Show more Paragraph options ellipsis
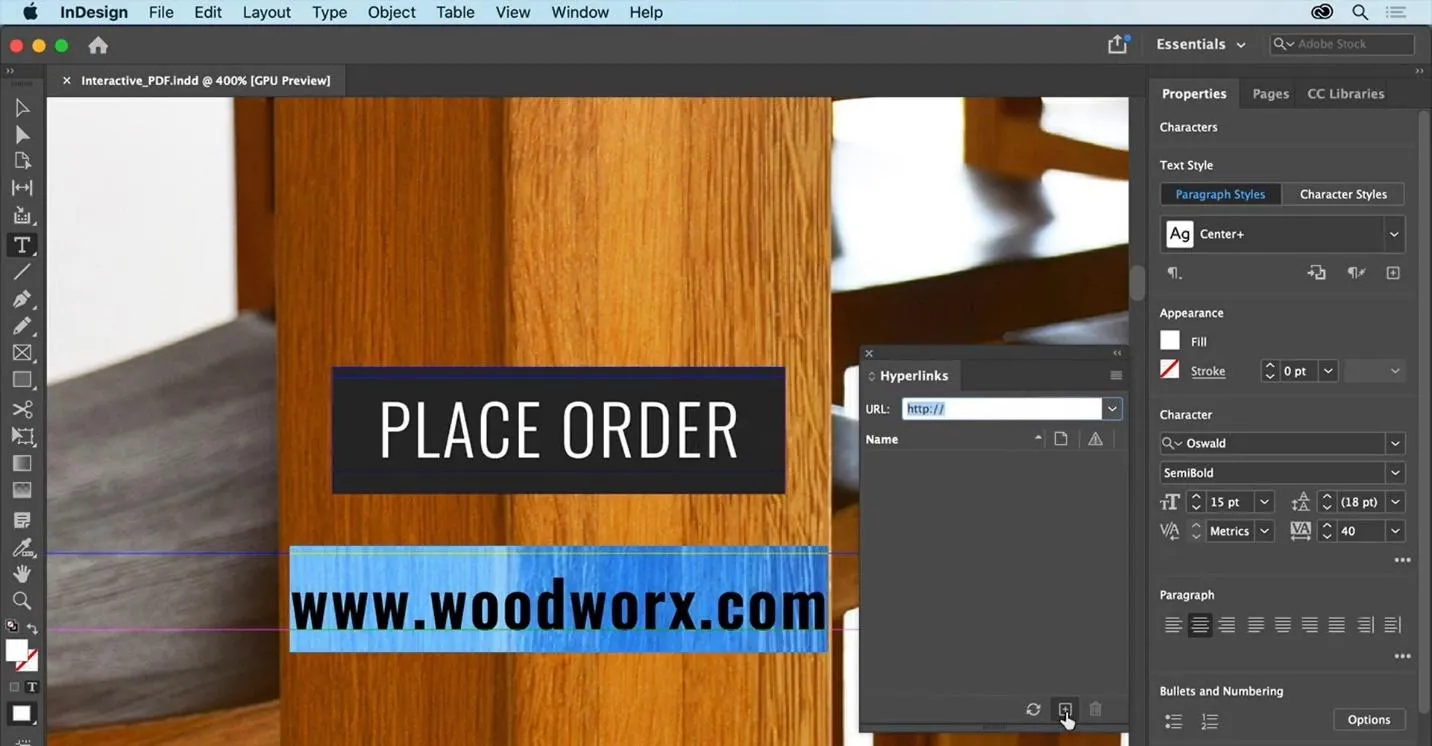The height and width of the screenshot is (746, 1432). [x=1402, y=657]
